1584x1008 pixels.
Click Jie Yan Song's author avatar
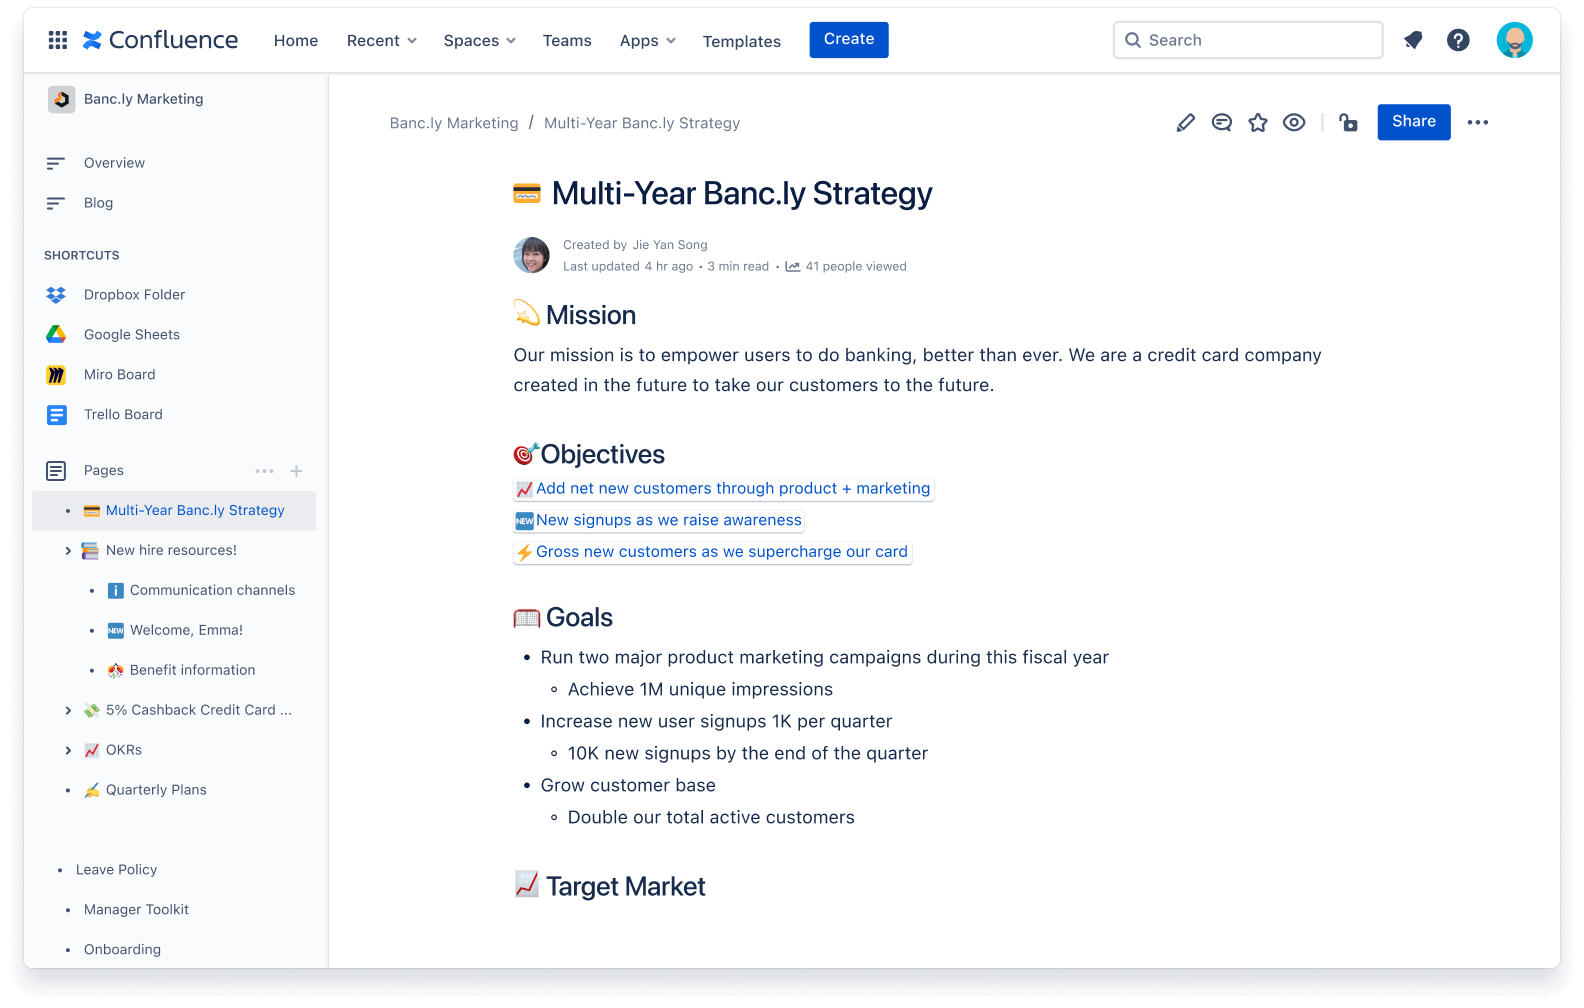point(532,255)
